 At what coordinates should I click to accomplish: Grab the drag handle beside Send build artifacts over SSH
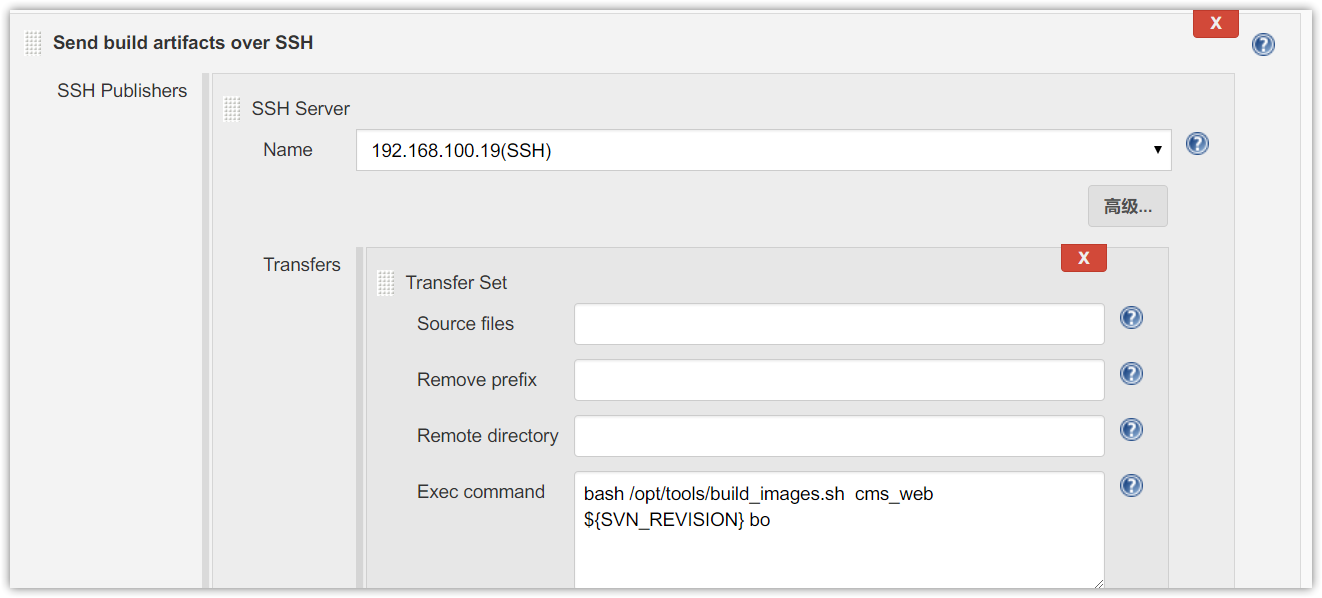34,43
